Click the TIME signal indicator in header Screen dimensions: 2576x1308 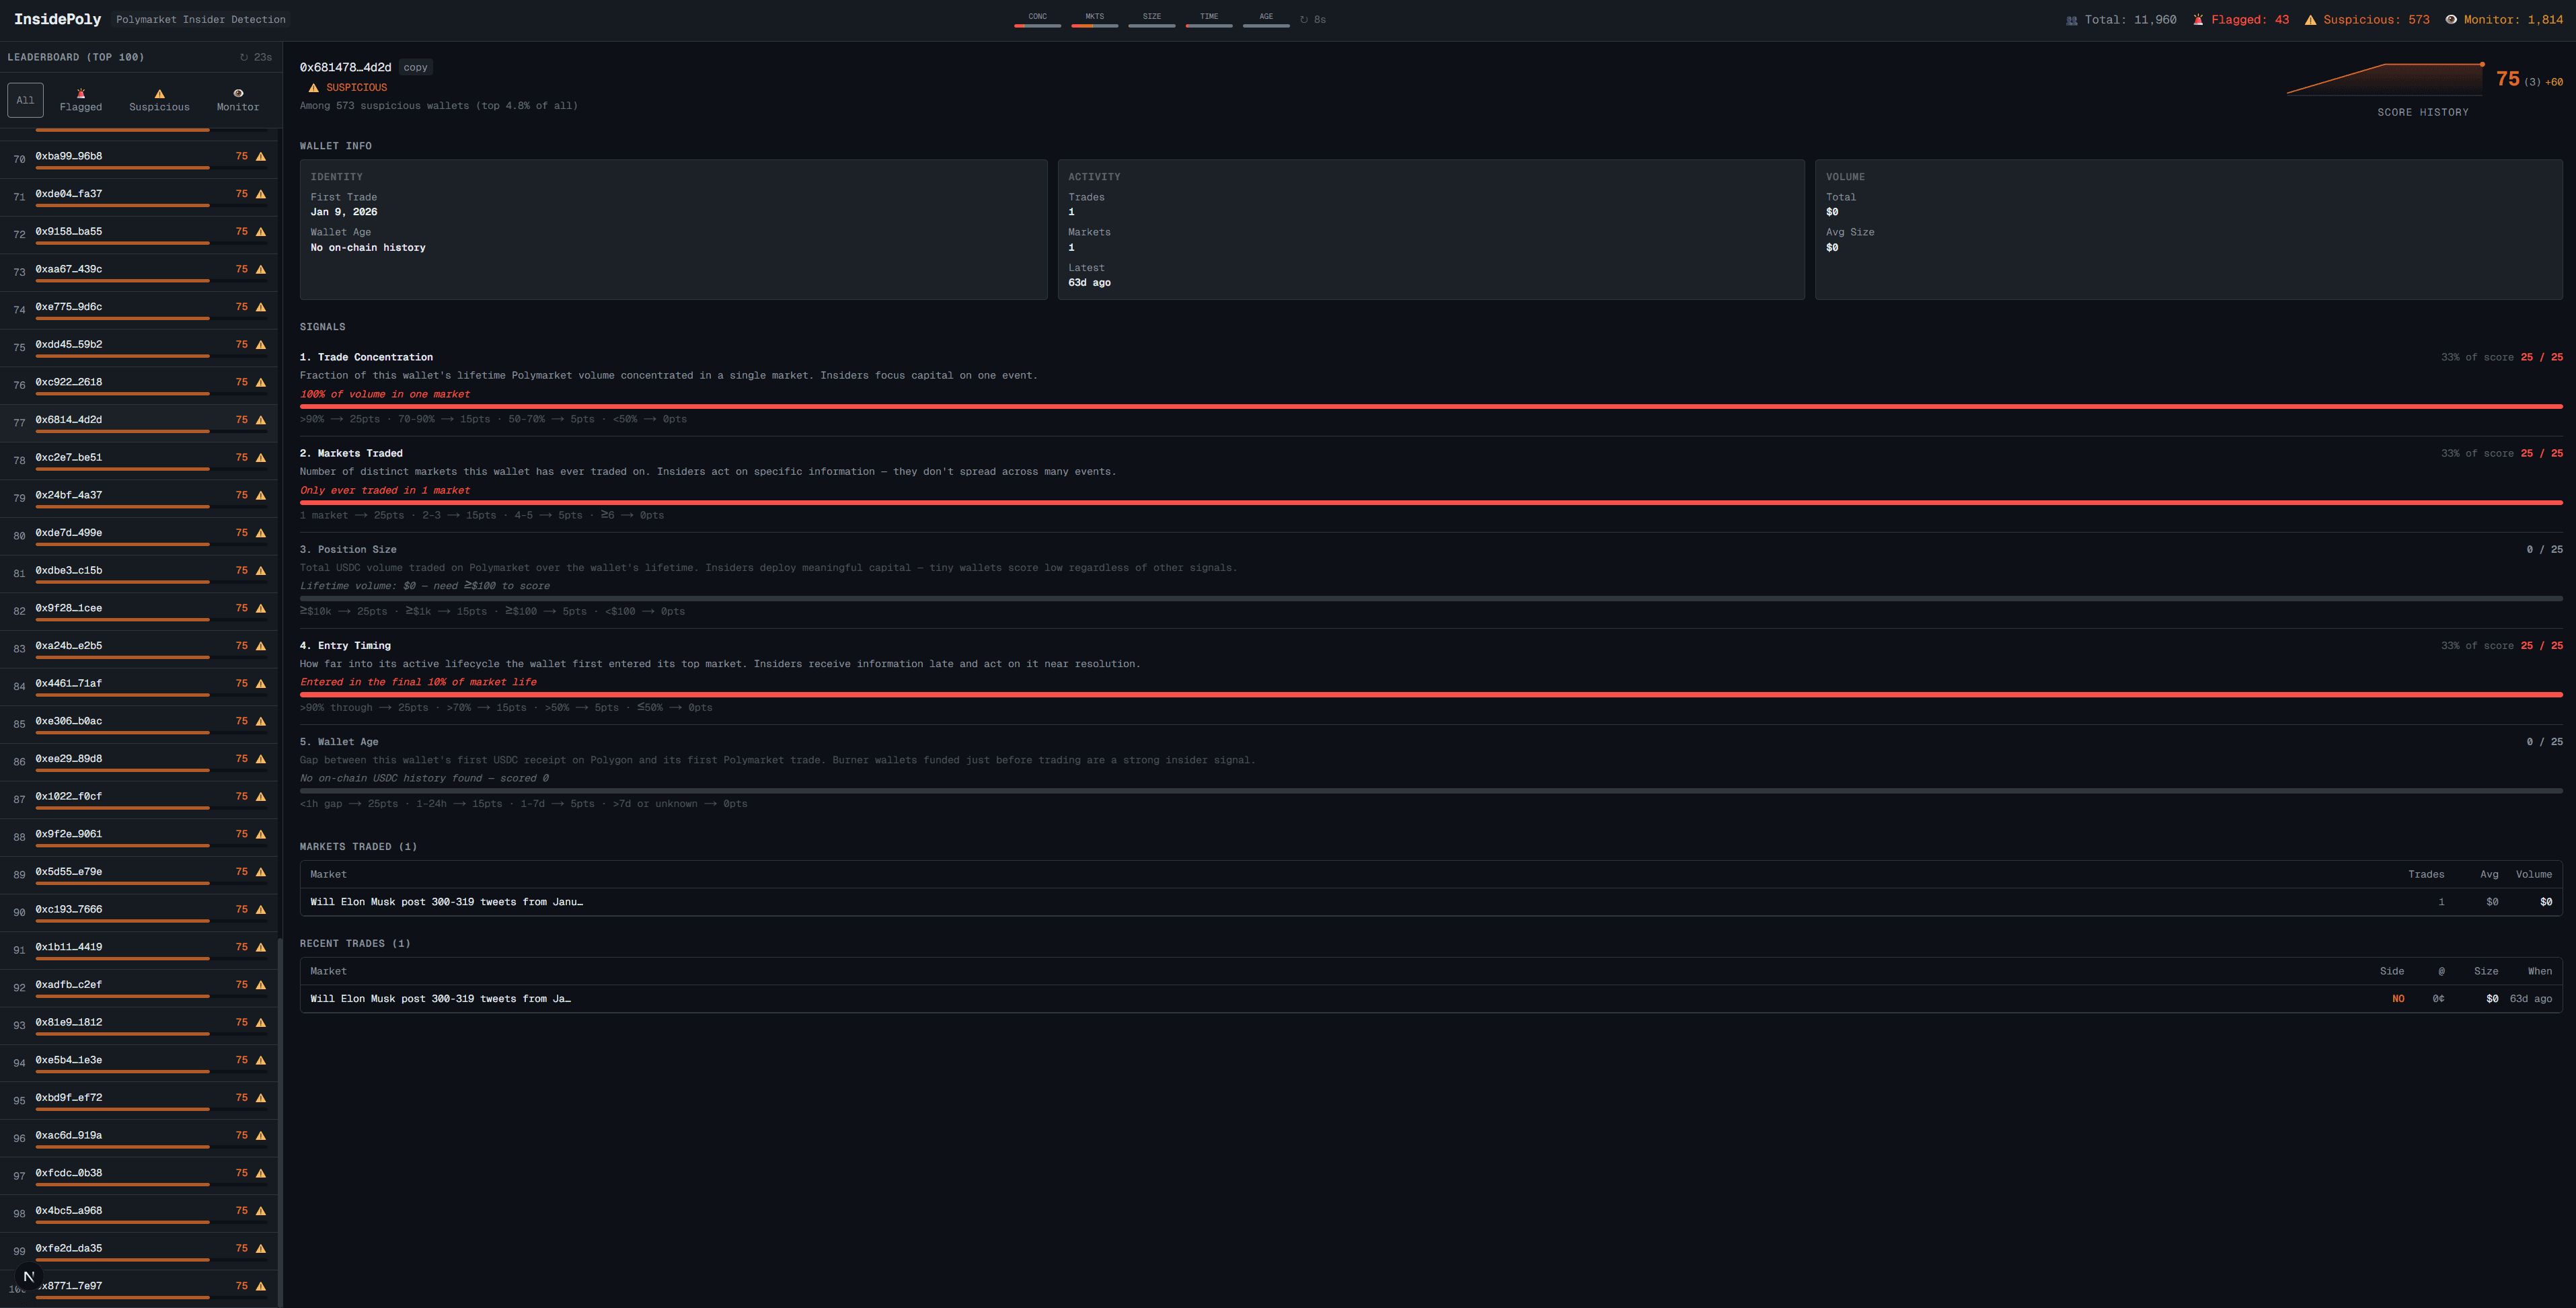[1208, 19]
